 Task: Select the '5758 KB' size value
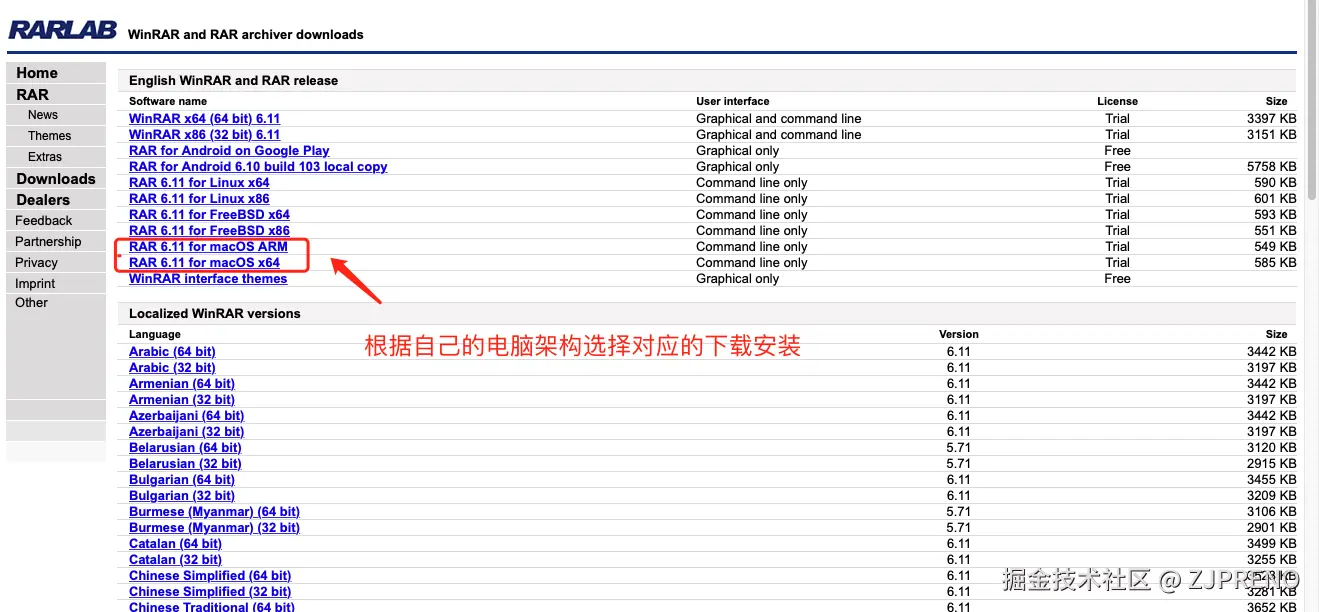point(1272,167)
